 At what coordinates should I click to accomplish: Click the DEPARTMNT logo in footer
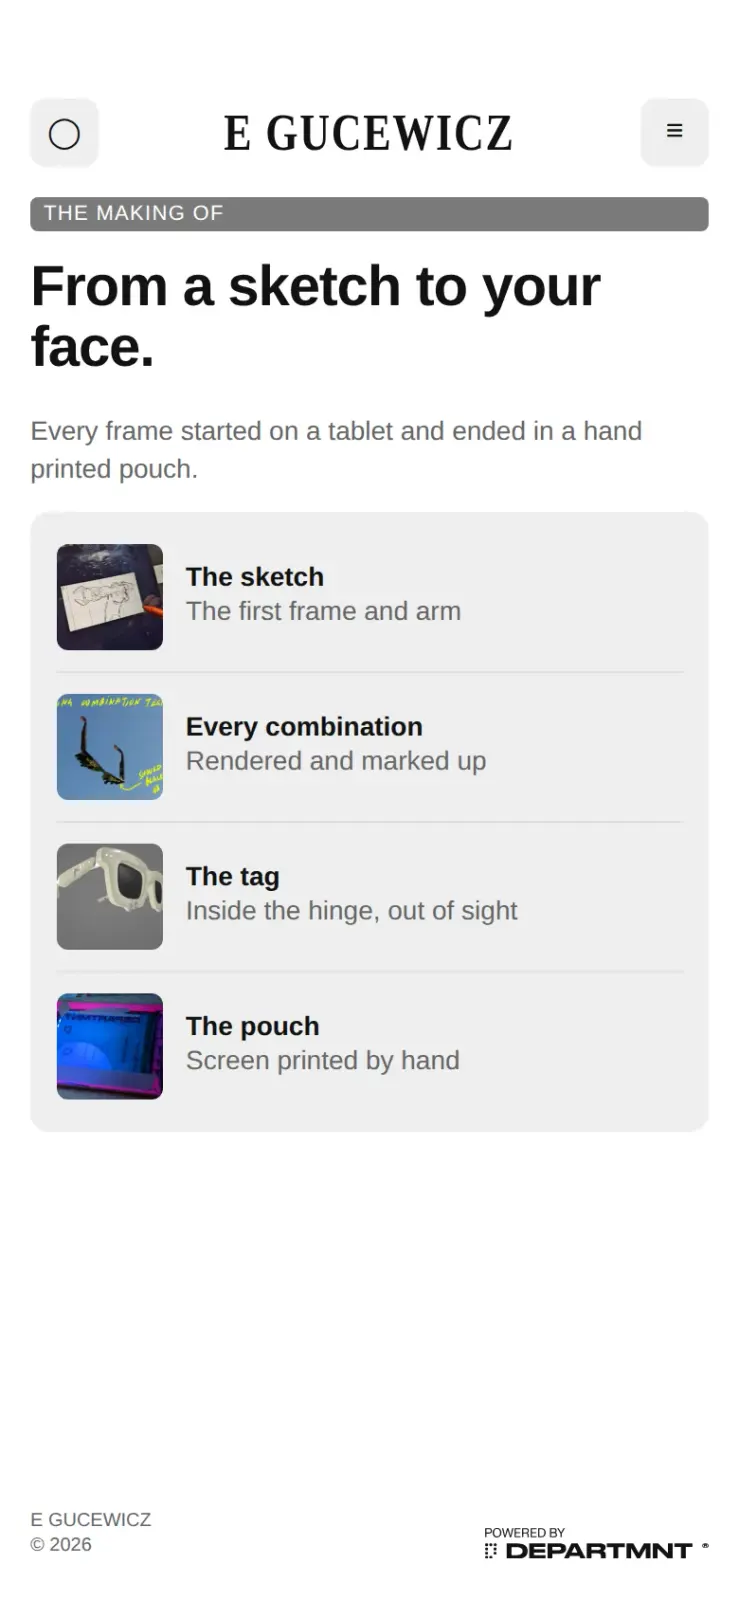pos(597,1551)
